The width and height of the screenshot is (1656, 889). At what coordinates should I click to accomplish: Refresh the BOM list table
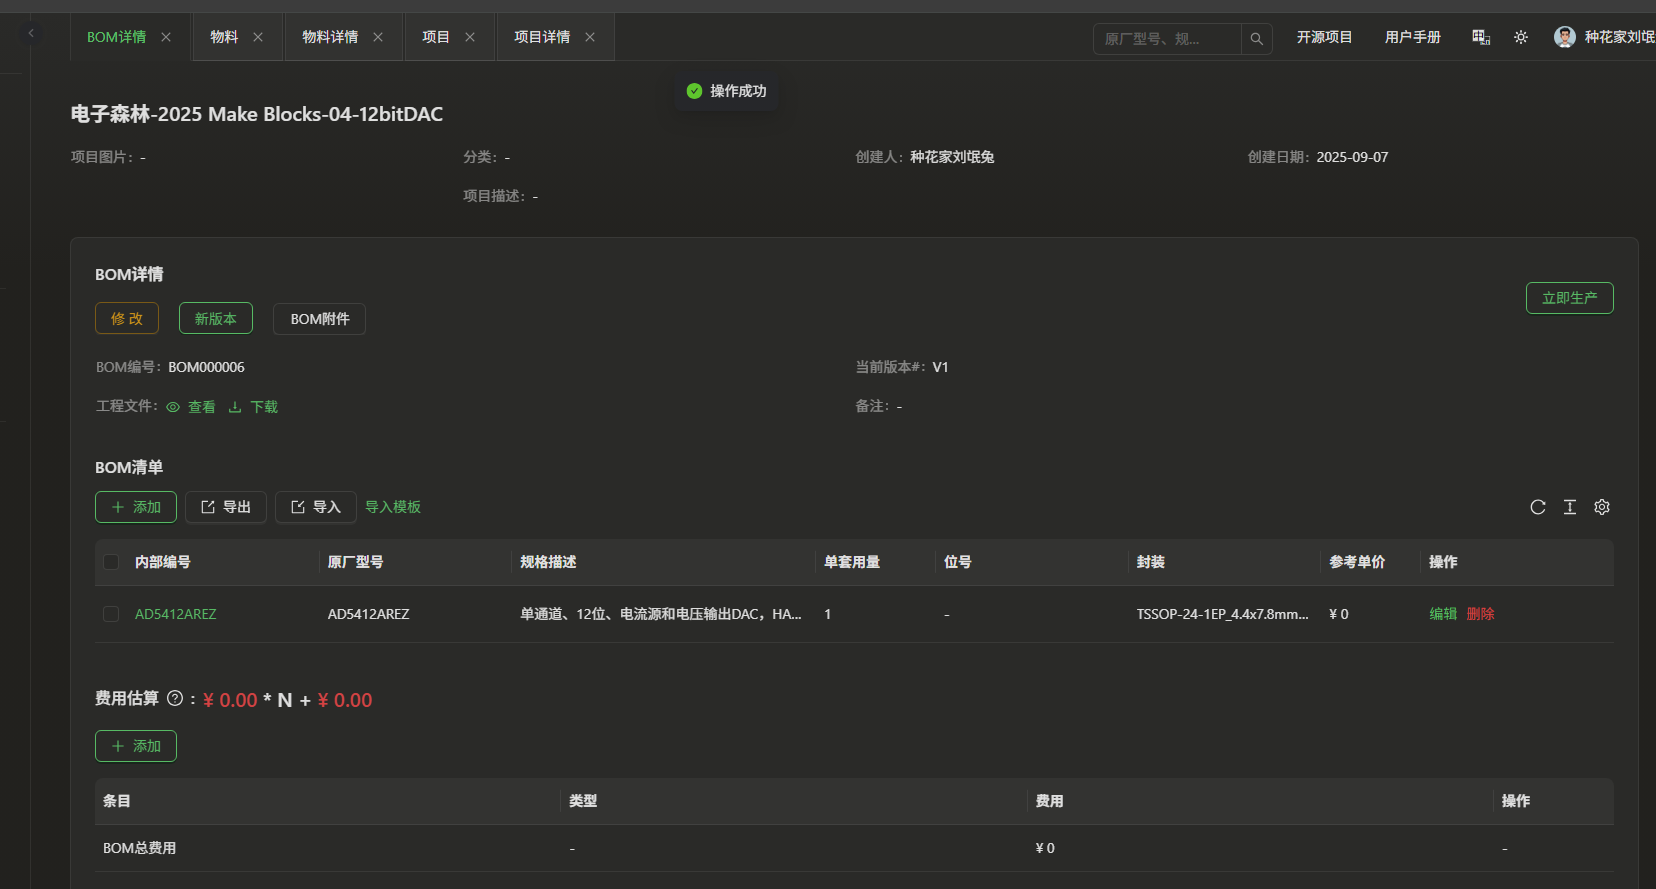[x=1538, y=507]
